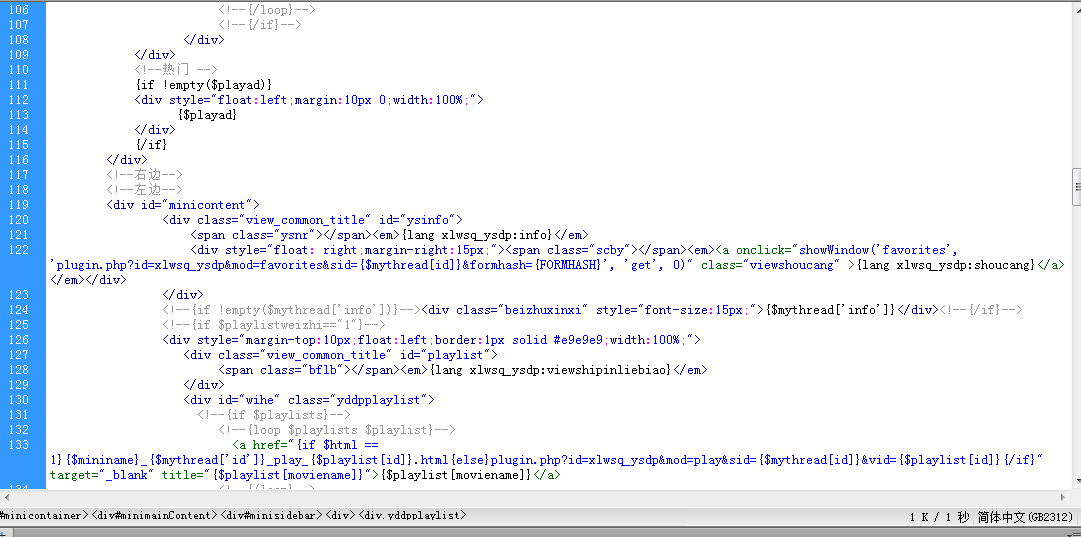Select line number 106 in the gutter

click(x=19, y=10)
